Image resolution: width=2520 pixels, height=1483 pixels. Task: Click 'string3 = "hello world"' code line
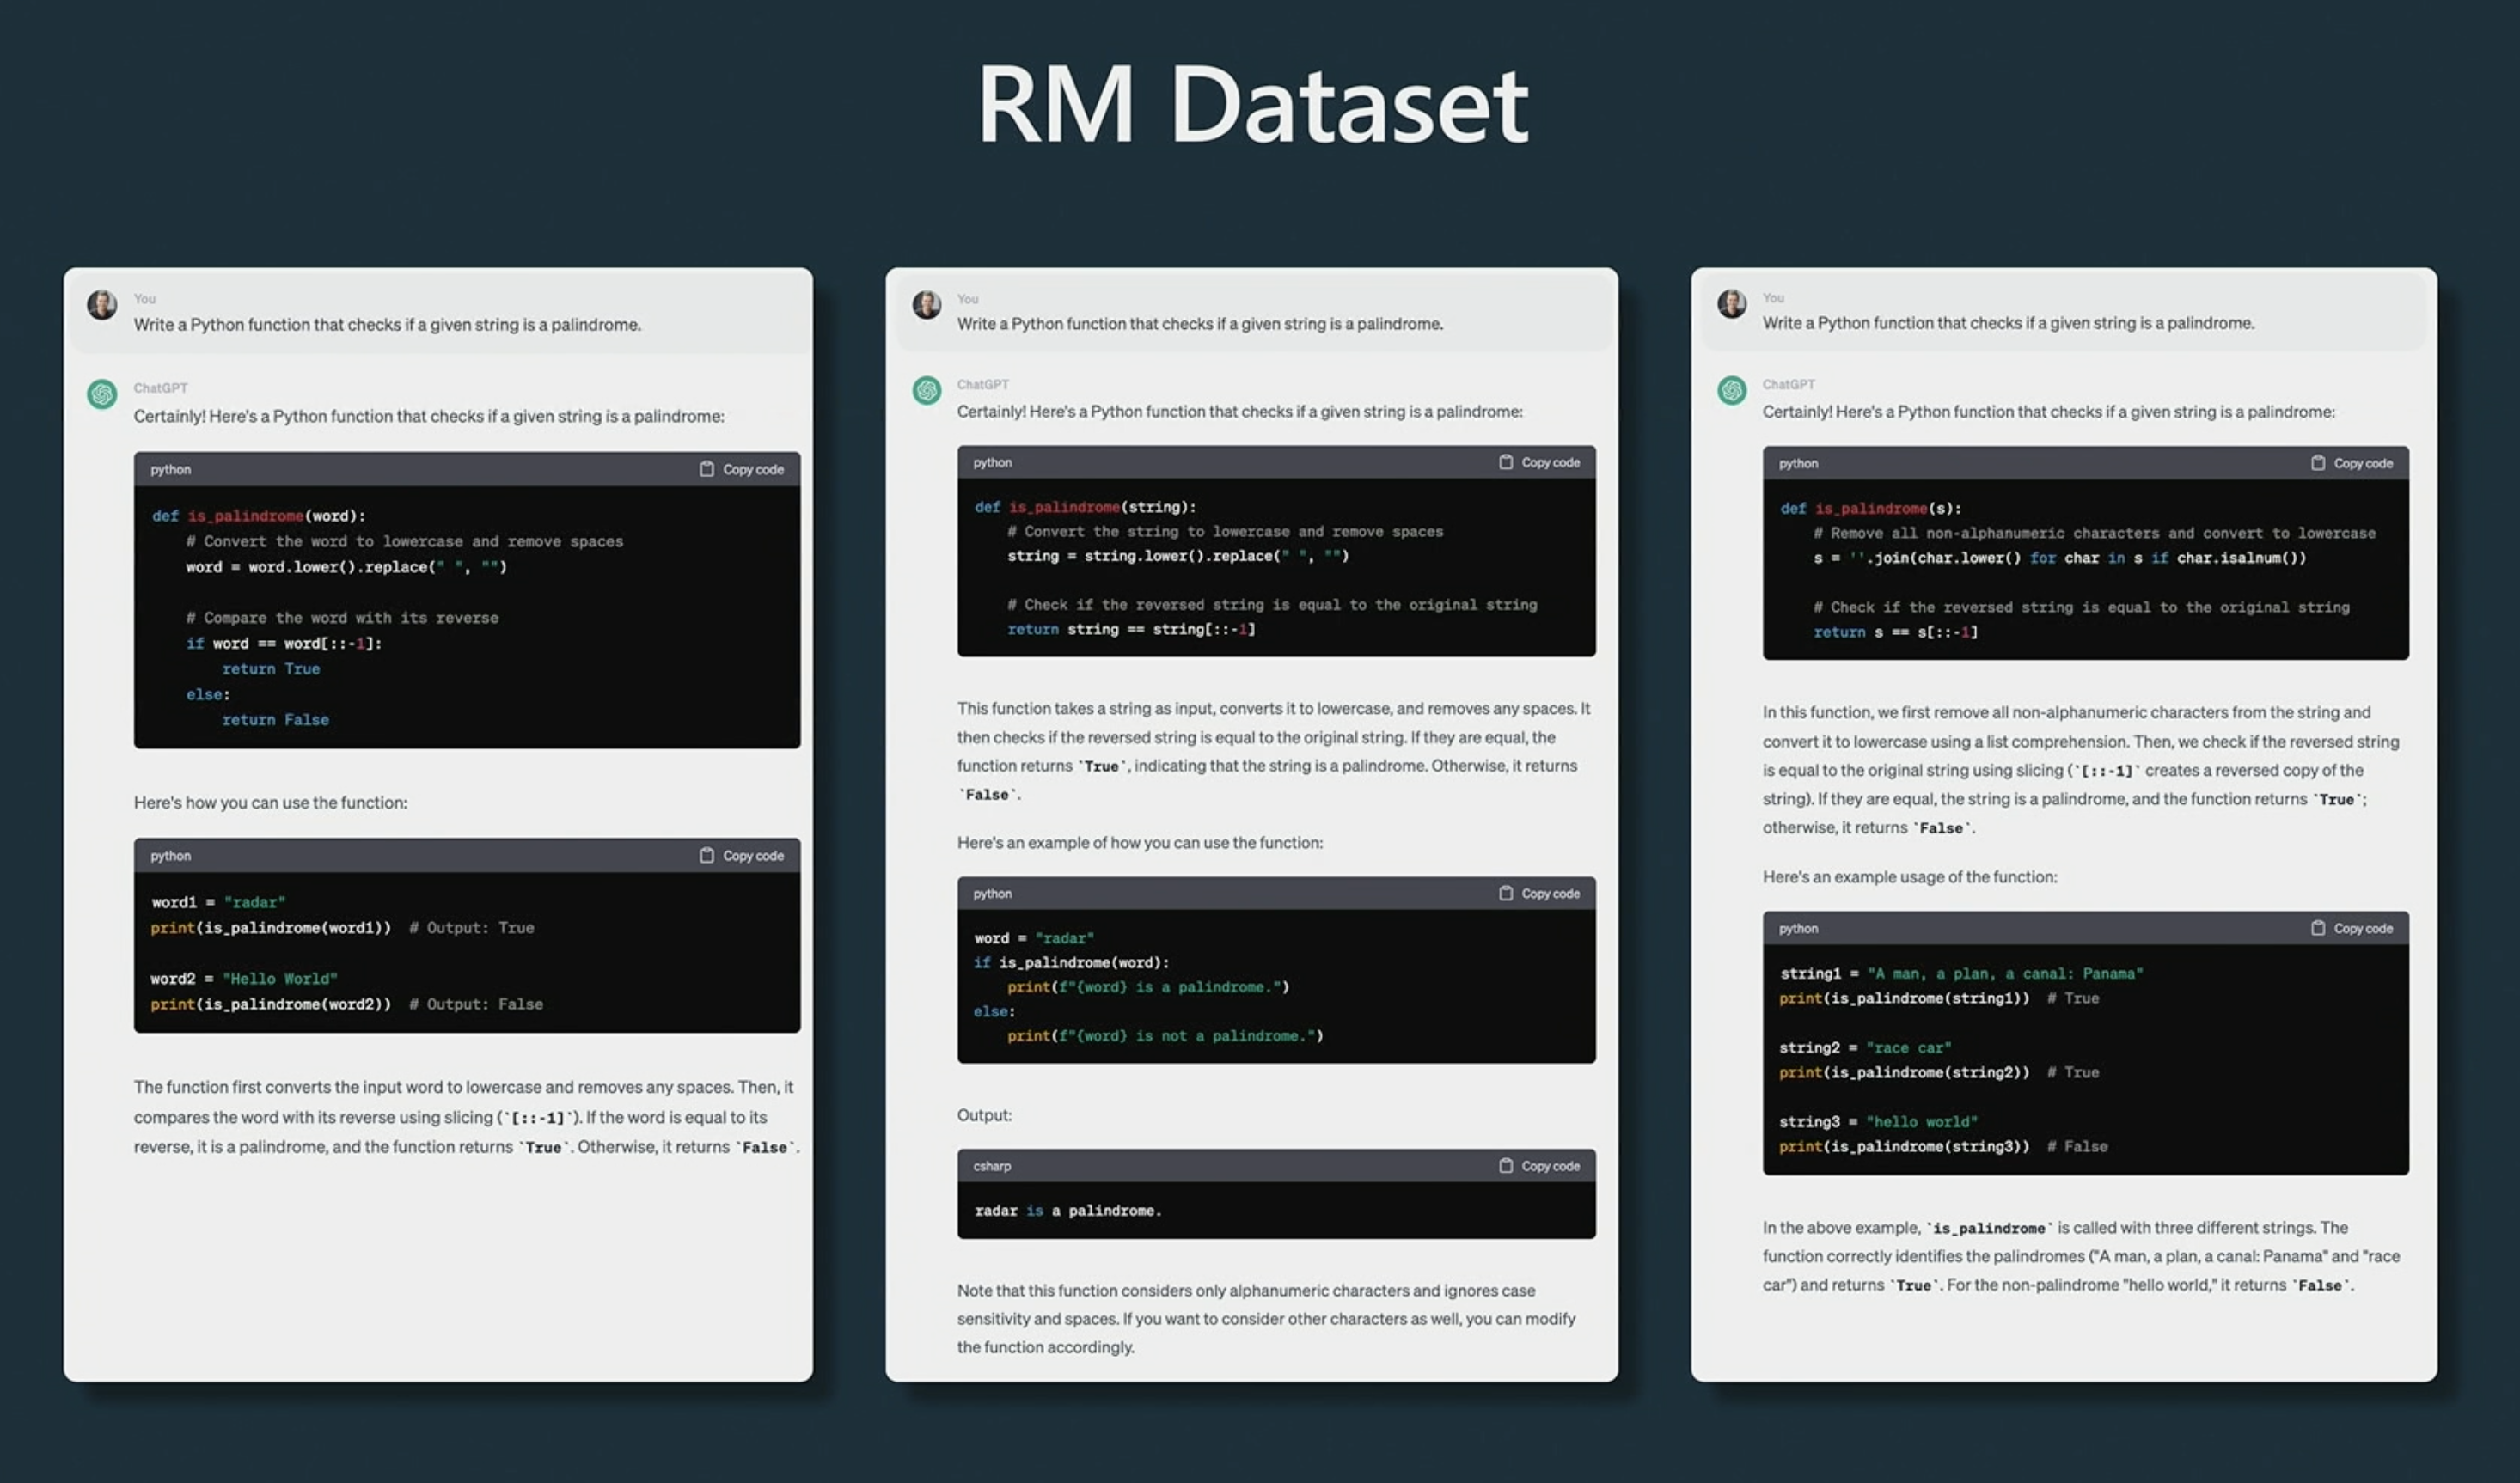1878,1122
